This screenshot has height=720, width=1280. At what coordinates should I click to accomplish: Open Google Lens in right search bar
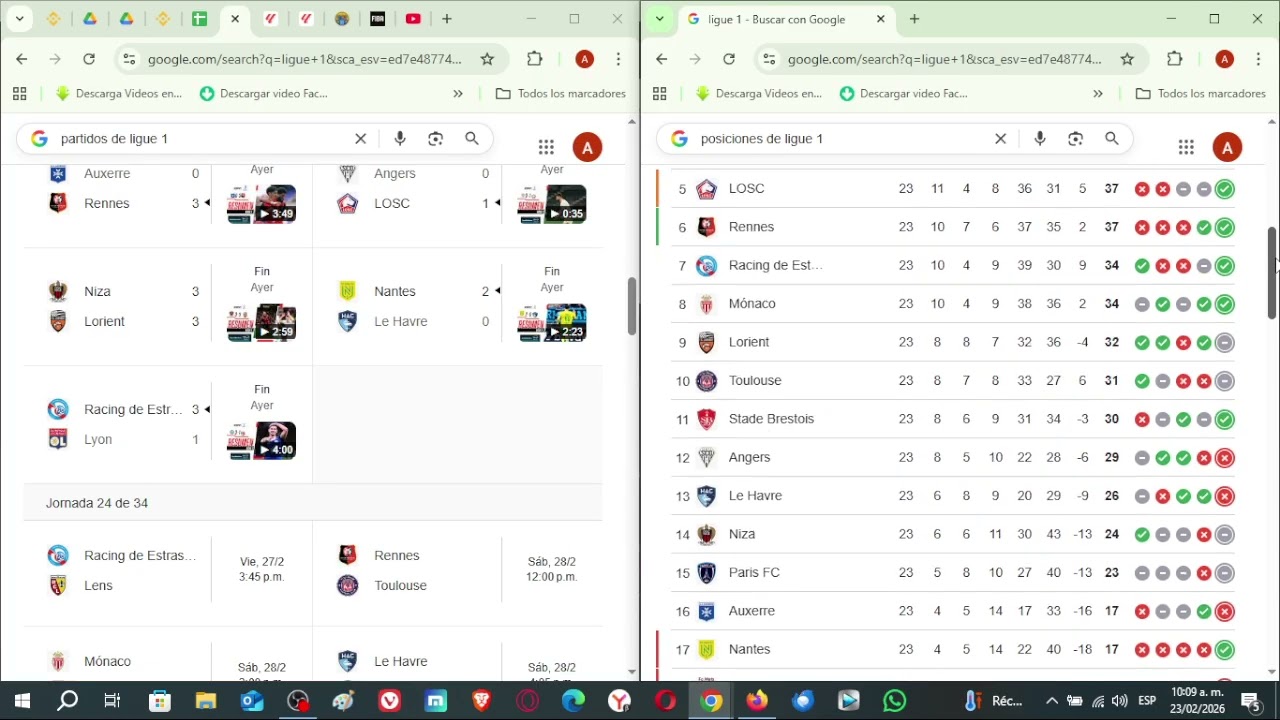click(1076, 139)
